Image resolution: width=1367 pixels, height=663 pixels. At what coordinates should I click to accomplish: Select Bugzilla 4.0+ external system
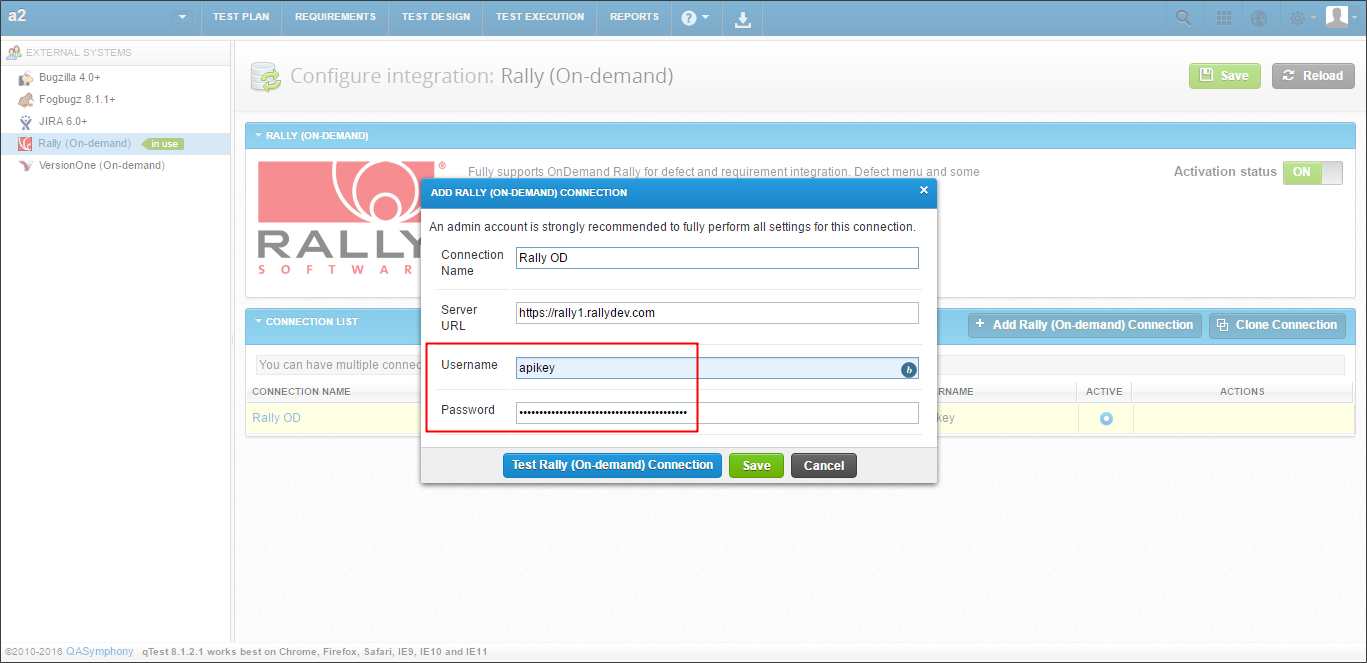[x=69, y=77]
